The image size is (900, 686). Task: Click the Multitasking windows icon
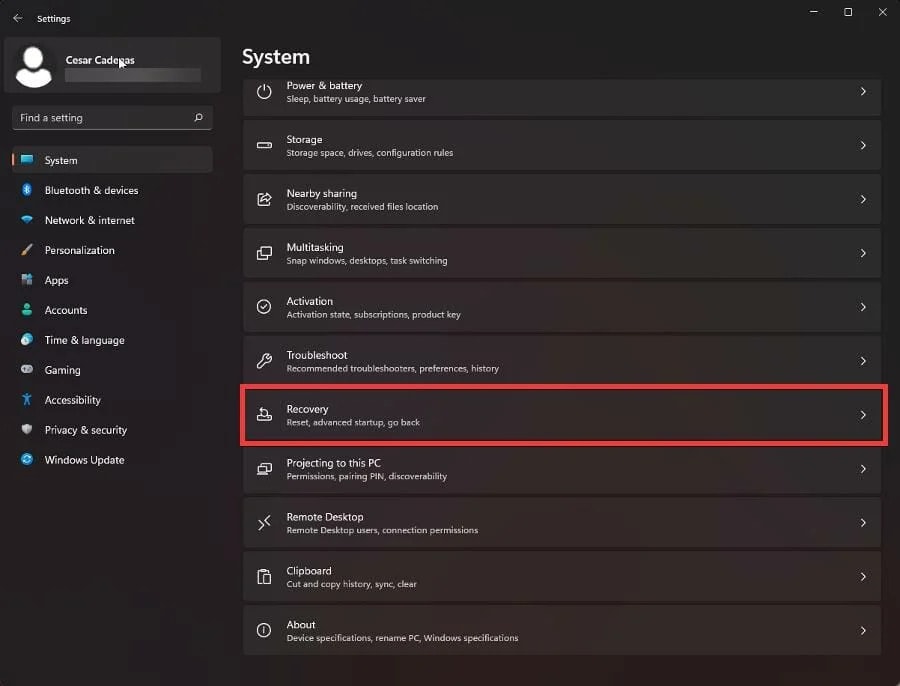click(264, 253)
